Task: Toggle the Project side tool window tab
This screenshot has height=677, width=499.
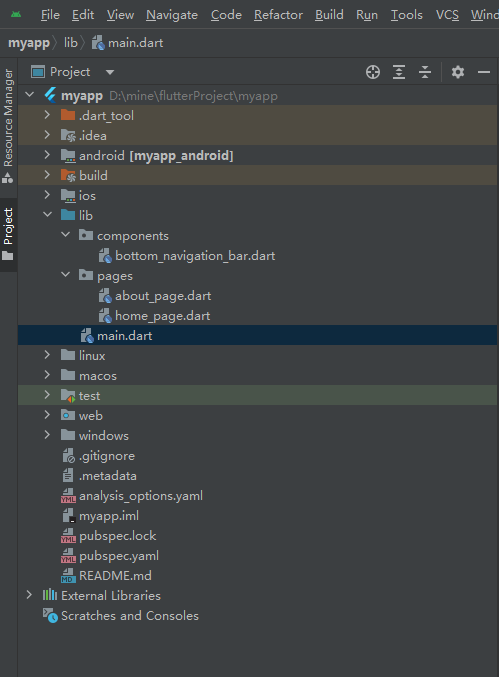Action: pos(8,234)
